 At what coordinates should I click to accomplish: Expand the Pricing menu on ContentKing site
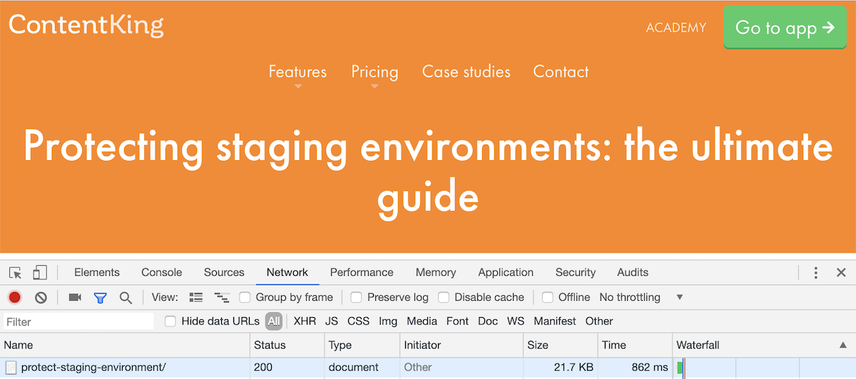374,73
